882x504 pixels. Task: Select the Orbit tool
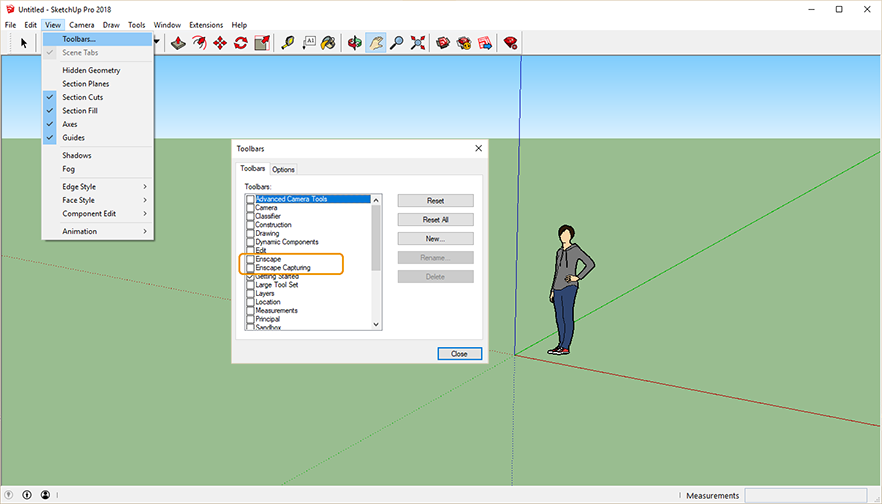(x=354, y=43)
